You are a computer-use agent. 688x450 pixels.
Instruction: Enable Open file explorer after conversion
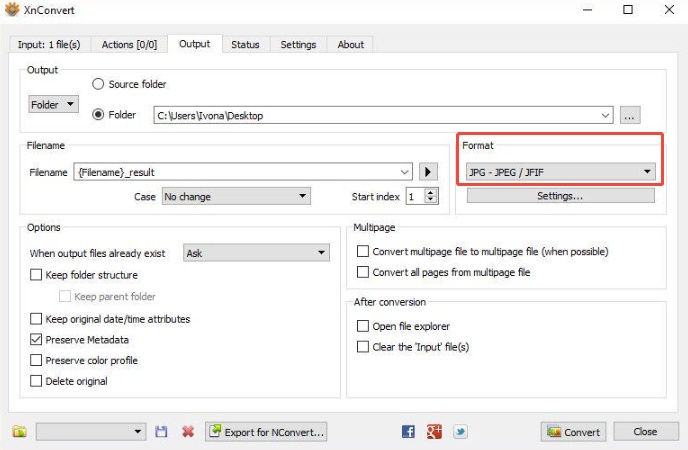pyautogui.click(x=363, y=326)
